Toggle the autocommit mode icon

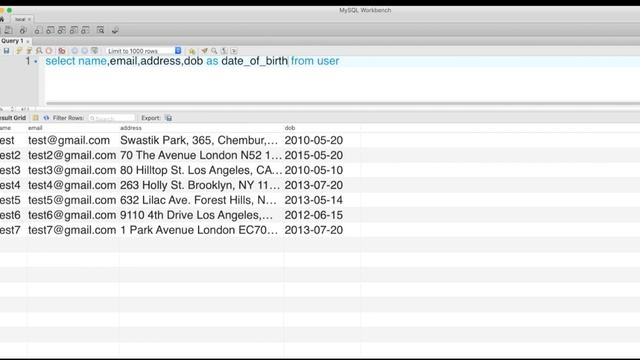coord(94,51)
